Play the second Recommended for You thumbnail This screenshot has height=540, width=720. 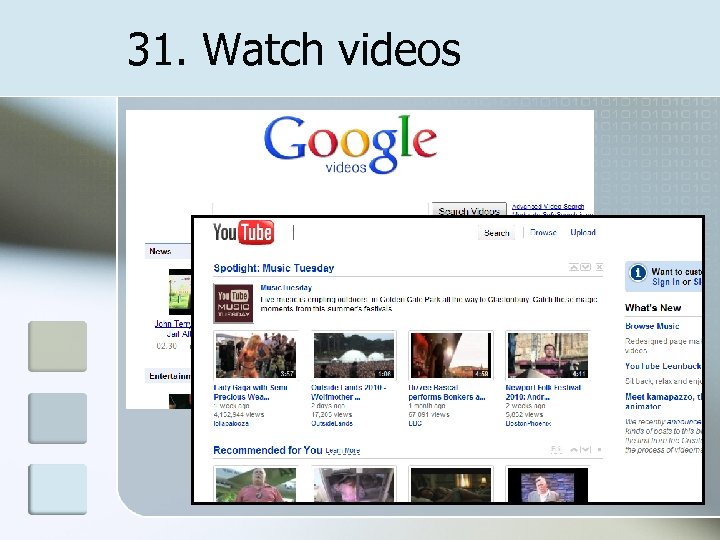[x=354, y=485]
